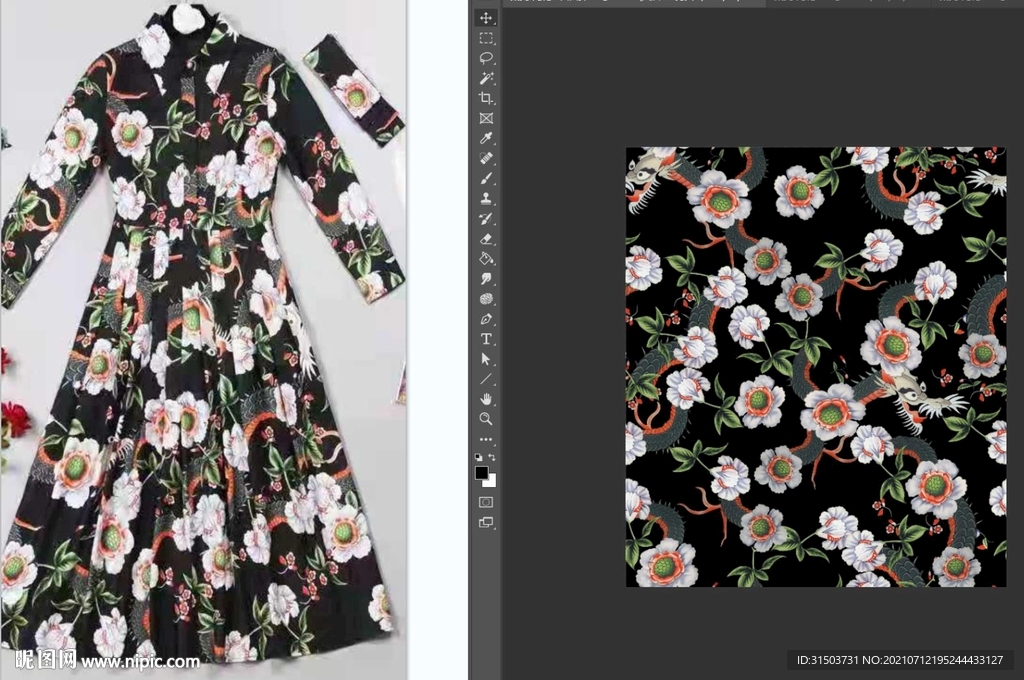Pick the Eyedropper tool
The image size is (1024, 680).
(x=486, y=138)
